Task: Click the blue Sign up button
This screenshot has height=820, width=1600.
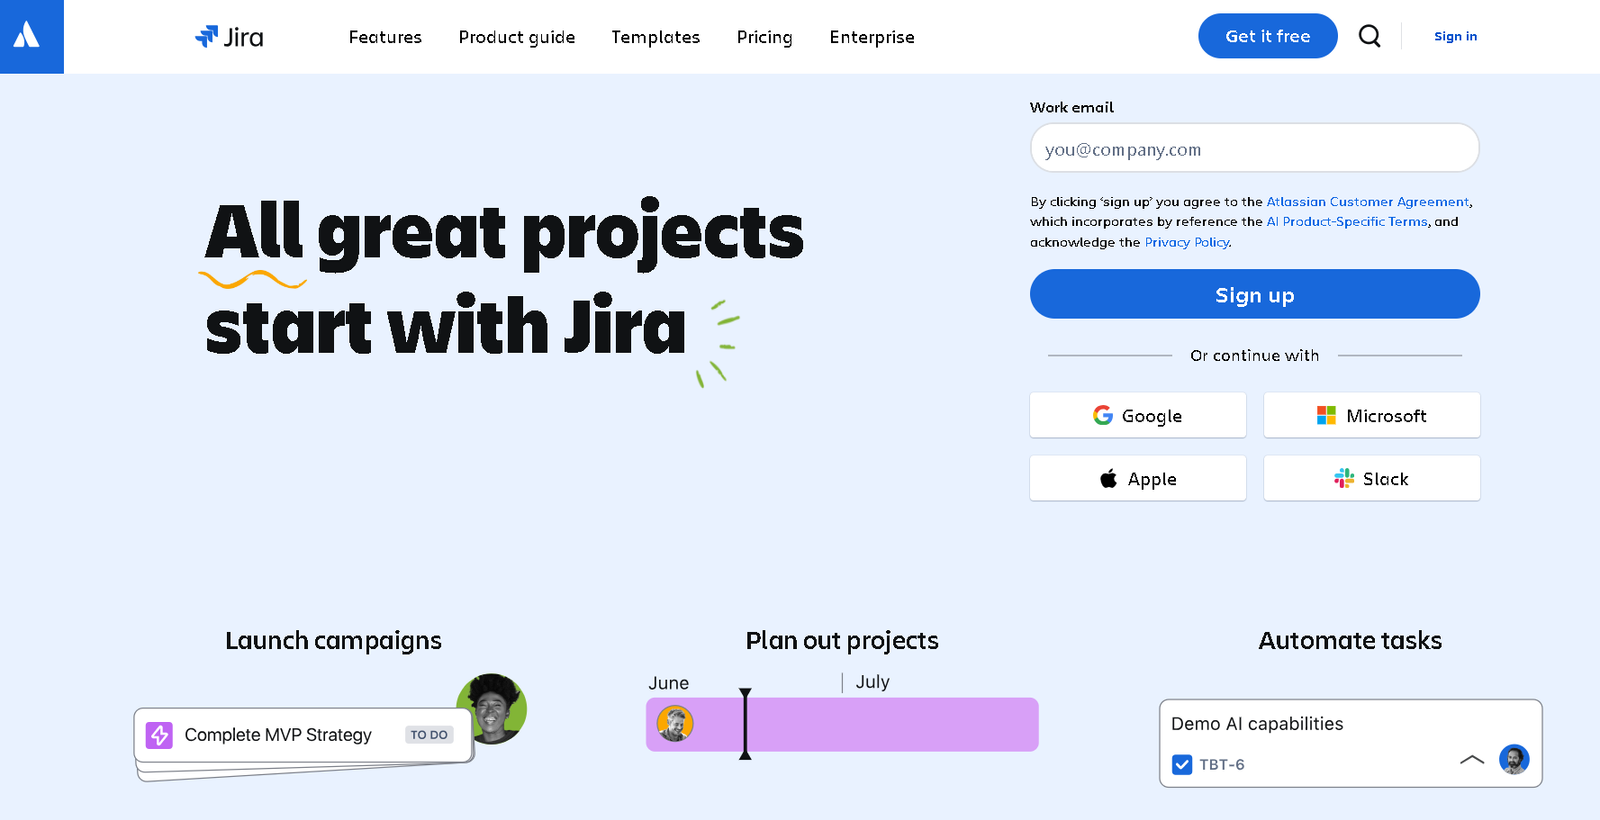Action: coord(1254,294)
